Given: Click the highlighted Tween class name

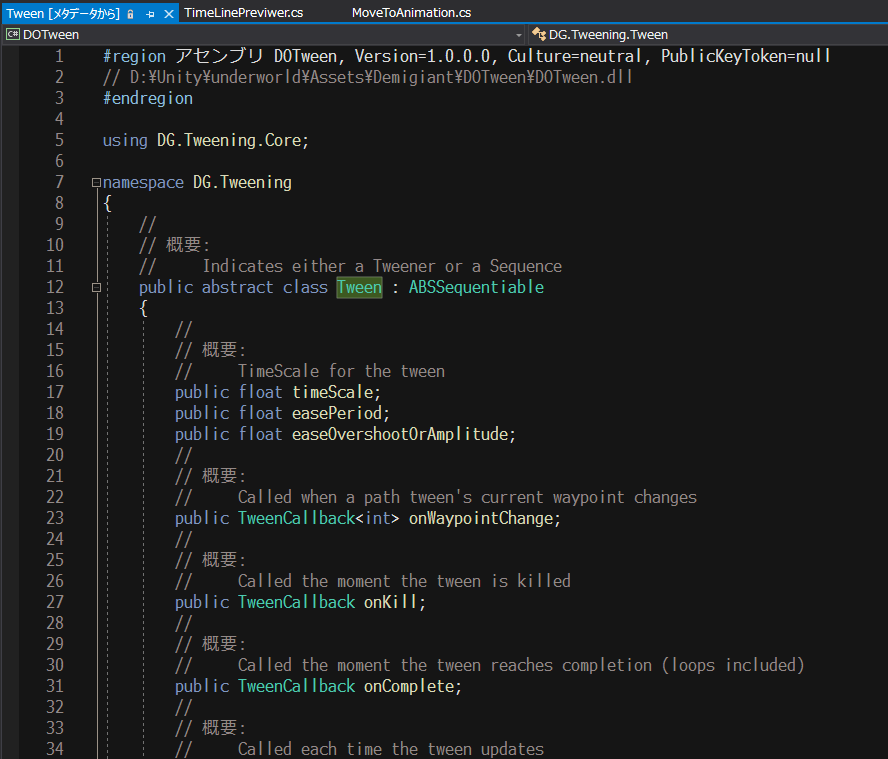Looking at the screenshot, I should [x=359, y=287].
